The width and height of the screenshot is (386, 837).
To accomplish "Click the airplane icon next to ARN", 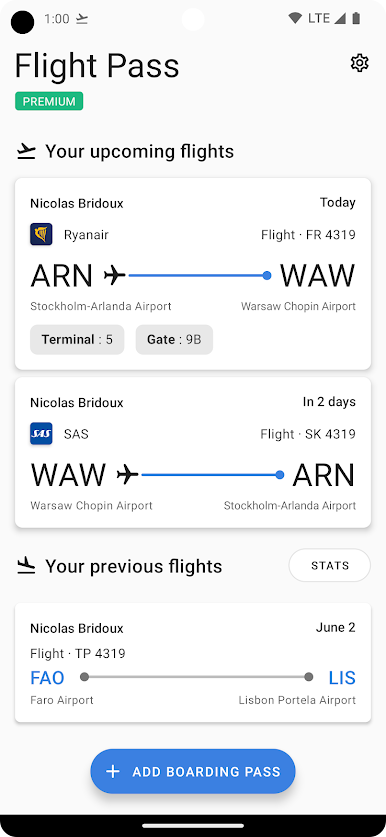I will (x=114, y=275).
